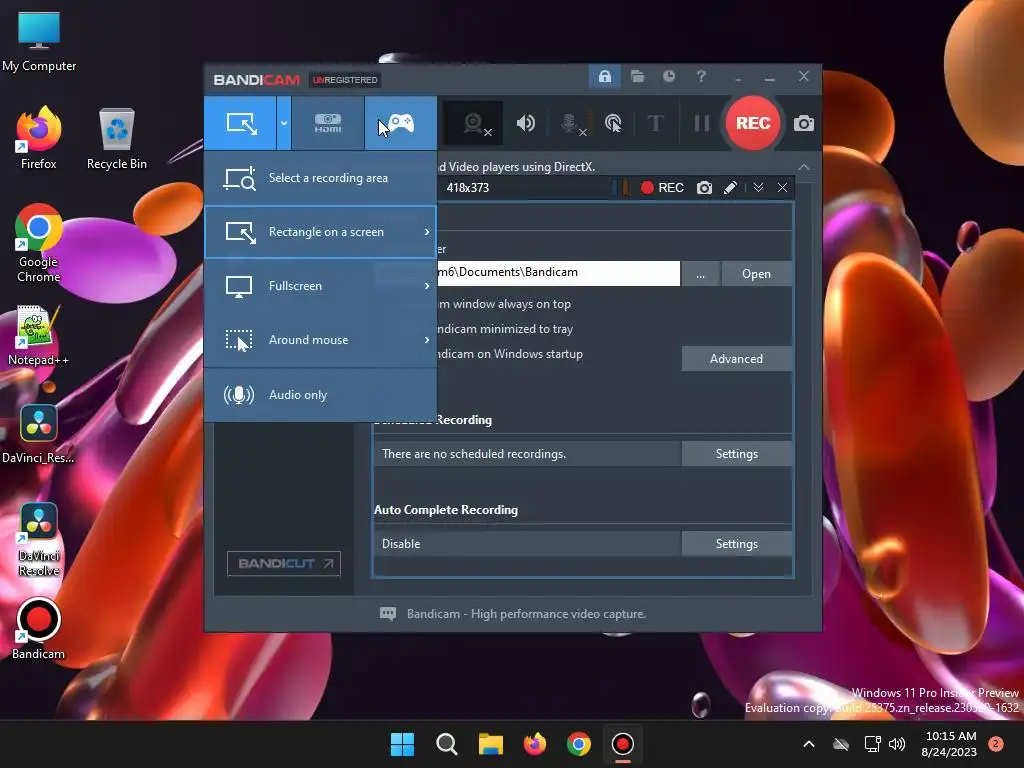The image size is (1024, 768).
Task: Open the scheduled recording clock icon
Action: tap(669, 76)
